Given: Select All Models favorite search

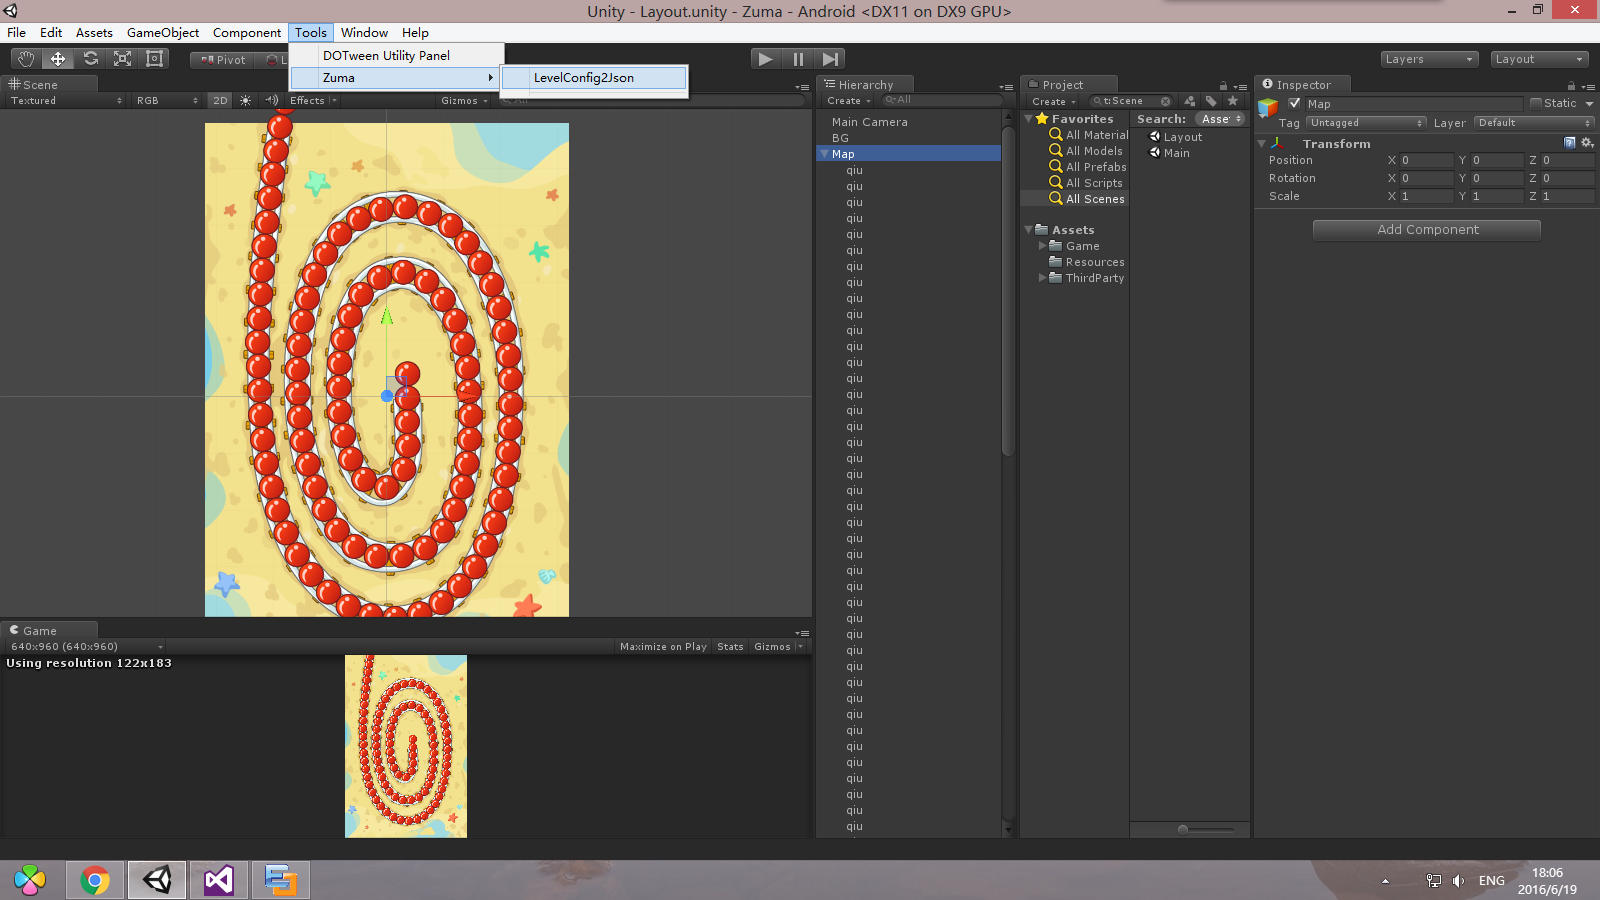Looking at the screenshot, I should coord(1086,151).
